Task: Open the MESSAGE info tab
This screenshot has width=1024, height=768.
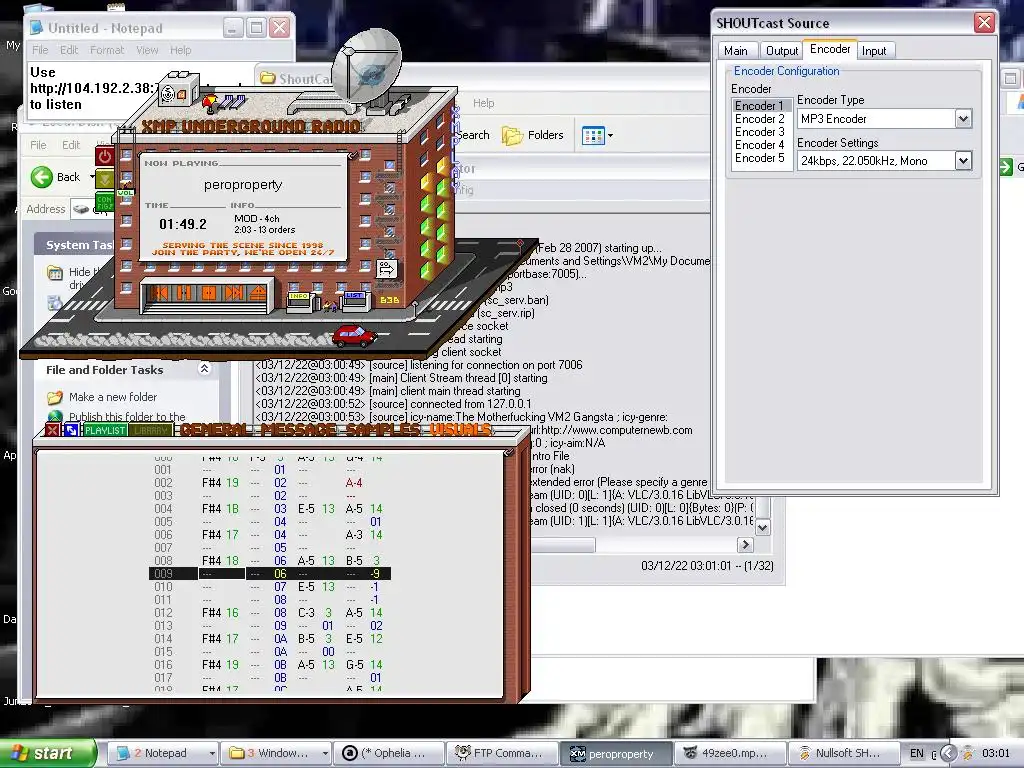Action: pos(298,429)
